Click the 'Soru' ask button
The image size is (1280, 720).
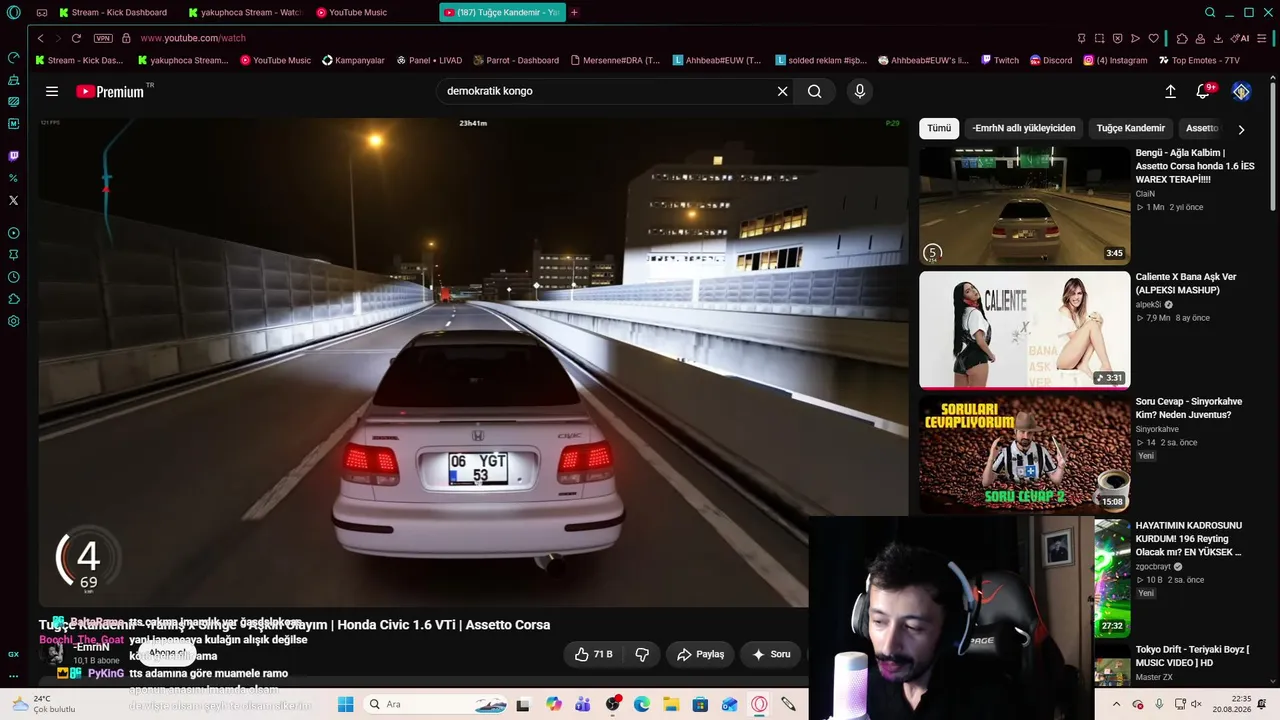tap(771, 654)
